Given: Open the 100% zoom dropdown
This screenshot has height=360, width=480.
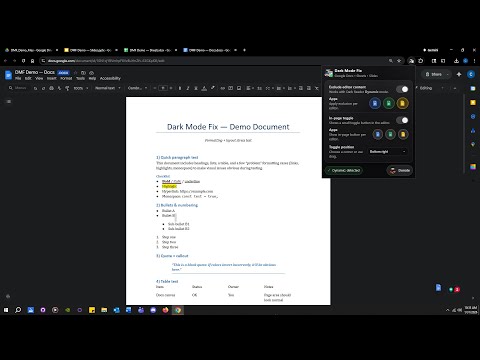Looking at the screenshot, I should 81,88.
